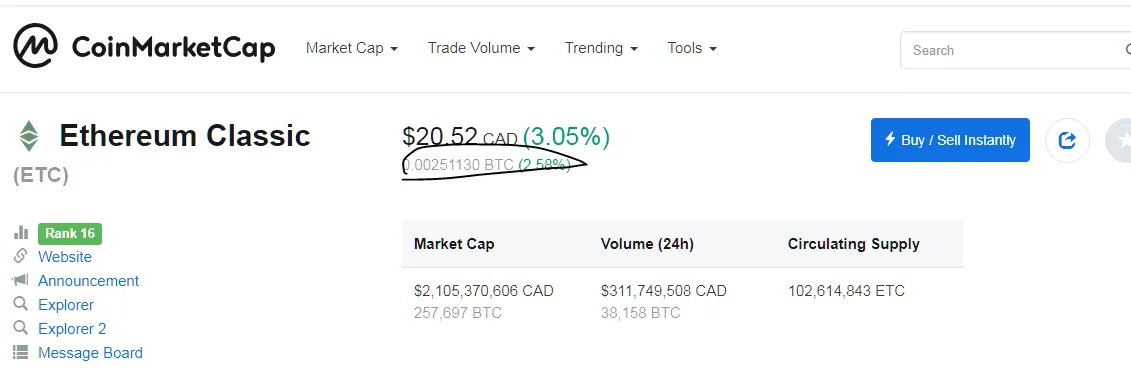1131x369 pixels.
Task: Open the Website link
Action: [x=65, y=257]
